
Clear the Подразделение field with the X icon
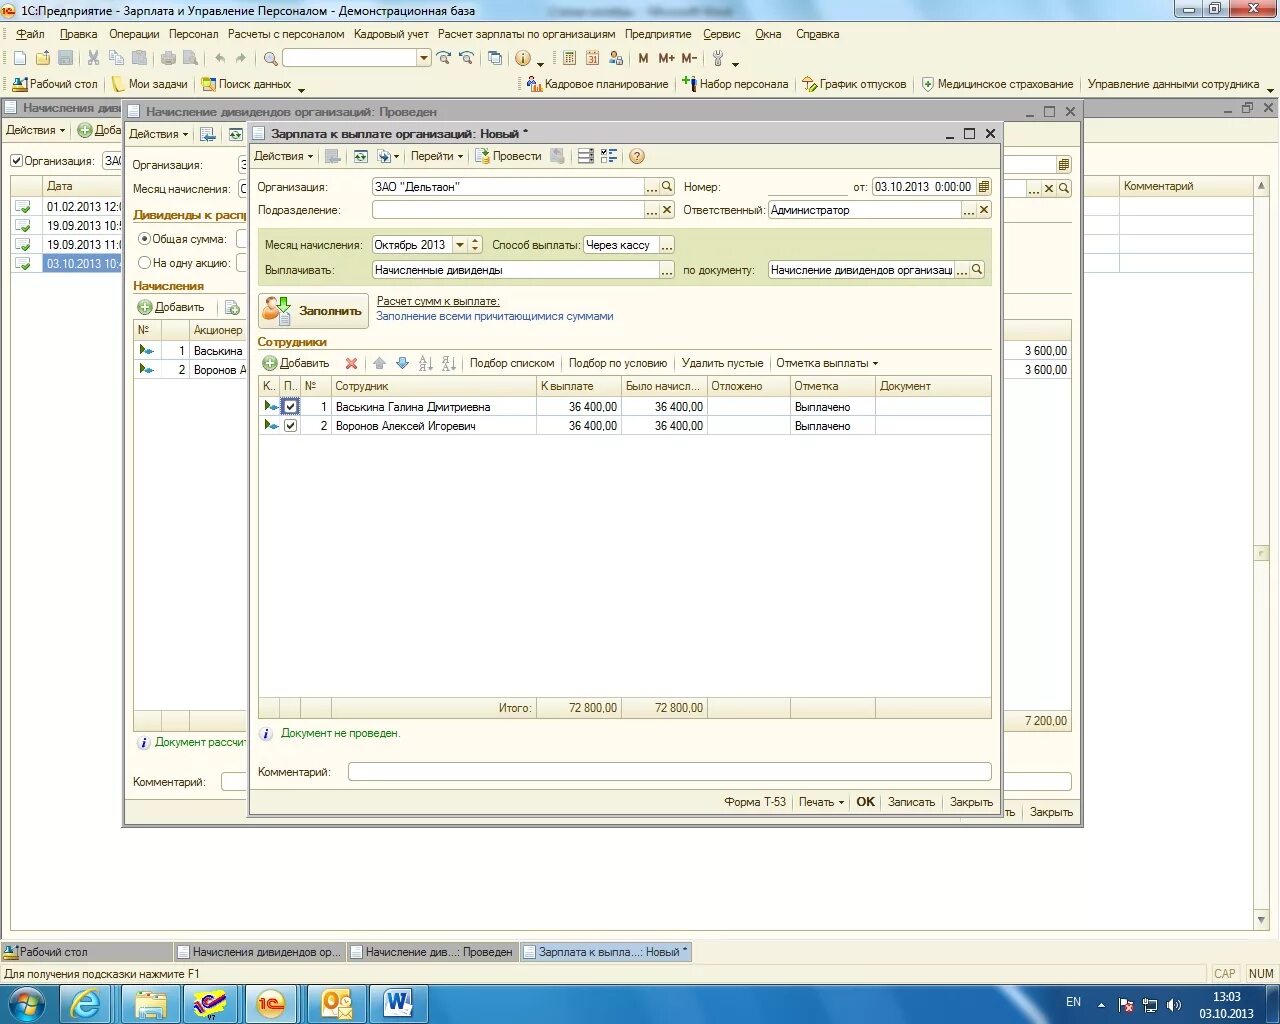coord(667,210)
